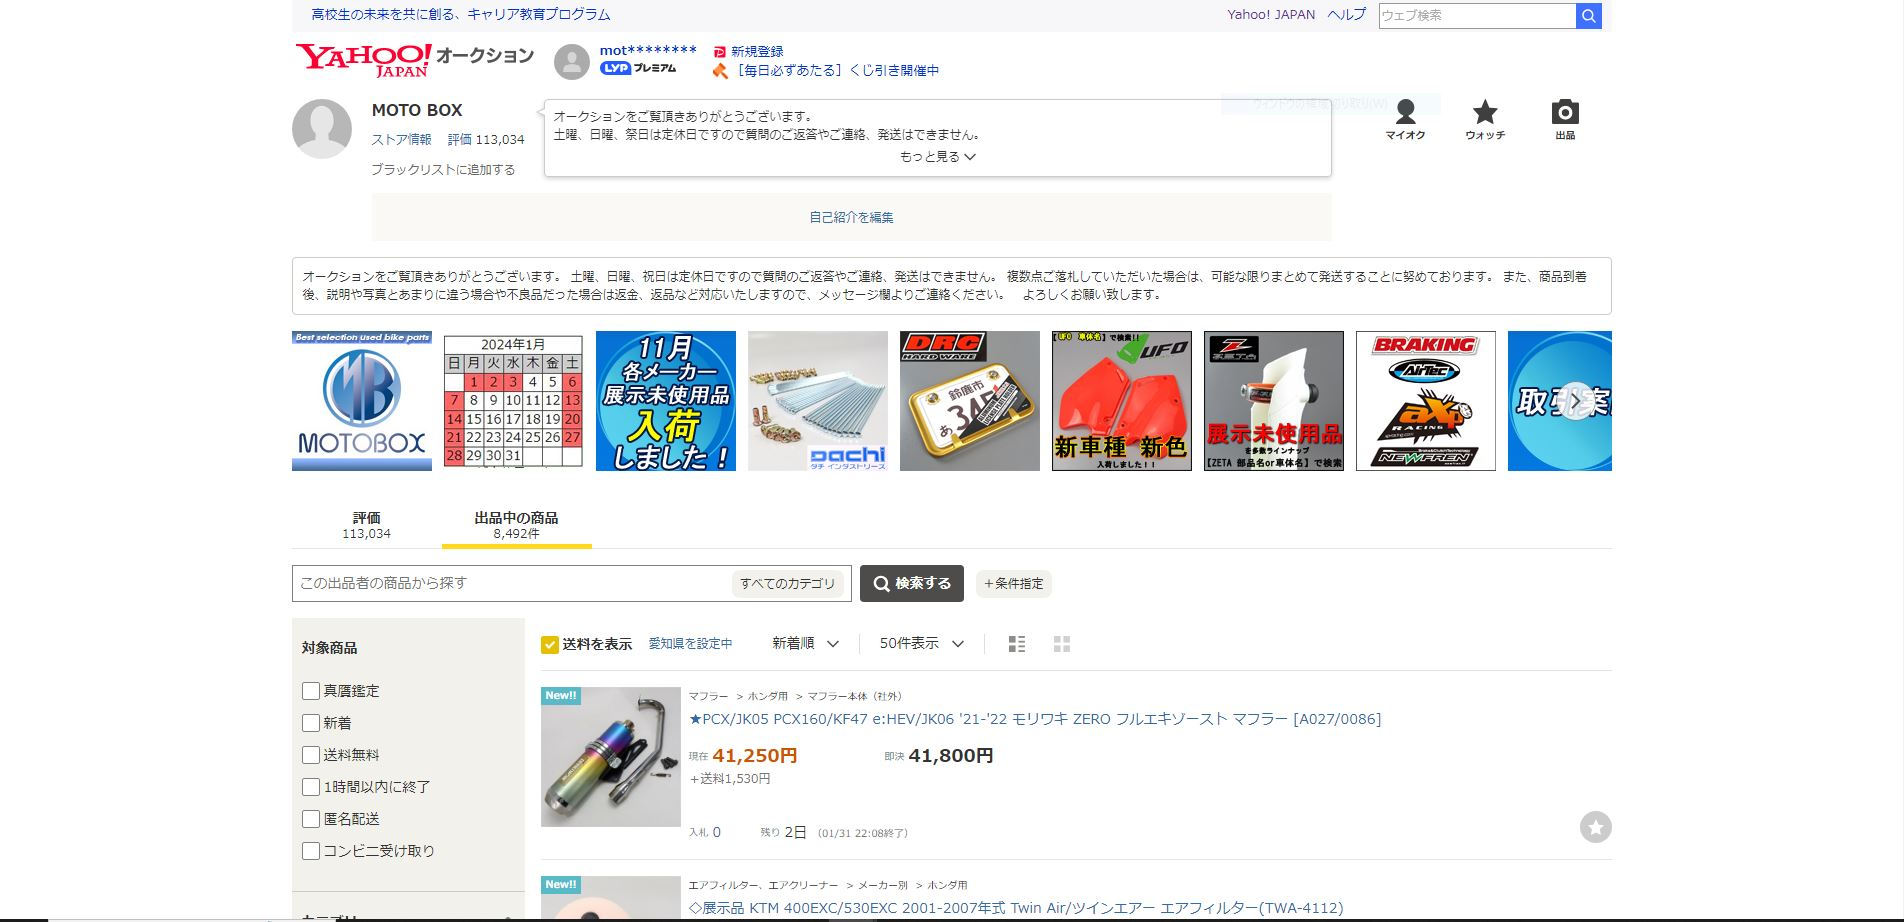Open the すべてのカテゴリ category selector
Image resolution: width=1904 pixels, height=922 pixels.
(x=787, y=583)
